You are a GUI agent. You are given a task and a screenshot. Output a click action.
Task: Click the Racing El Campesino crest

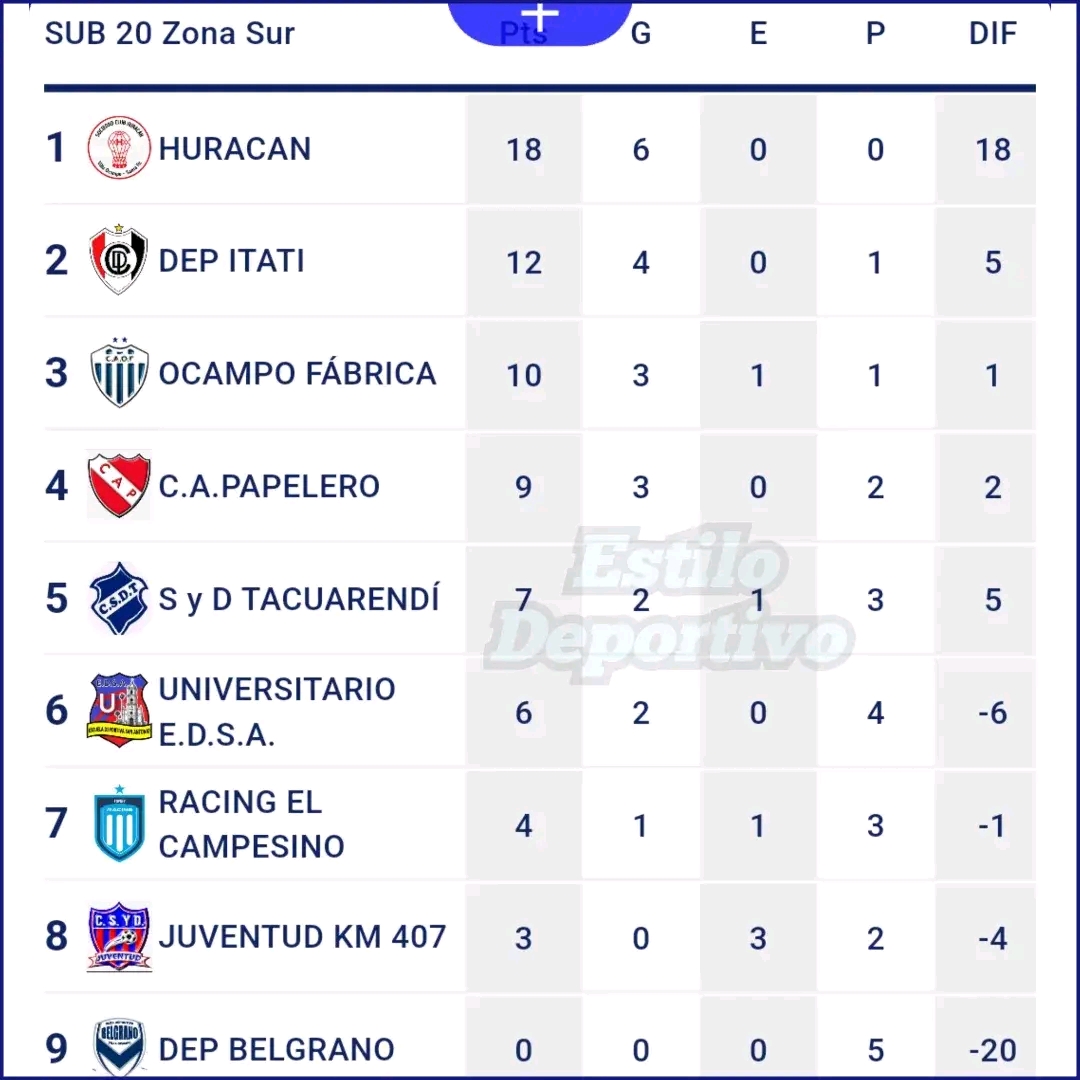click(119, 824)
